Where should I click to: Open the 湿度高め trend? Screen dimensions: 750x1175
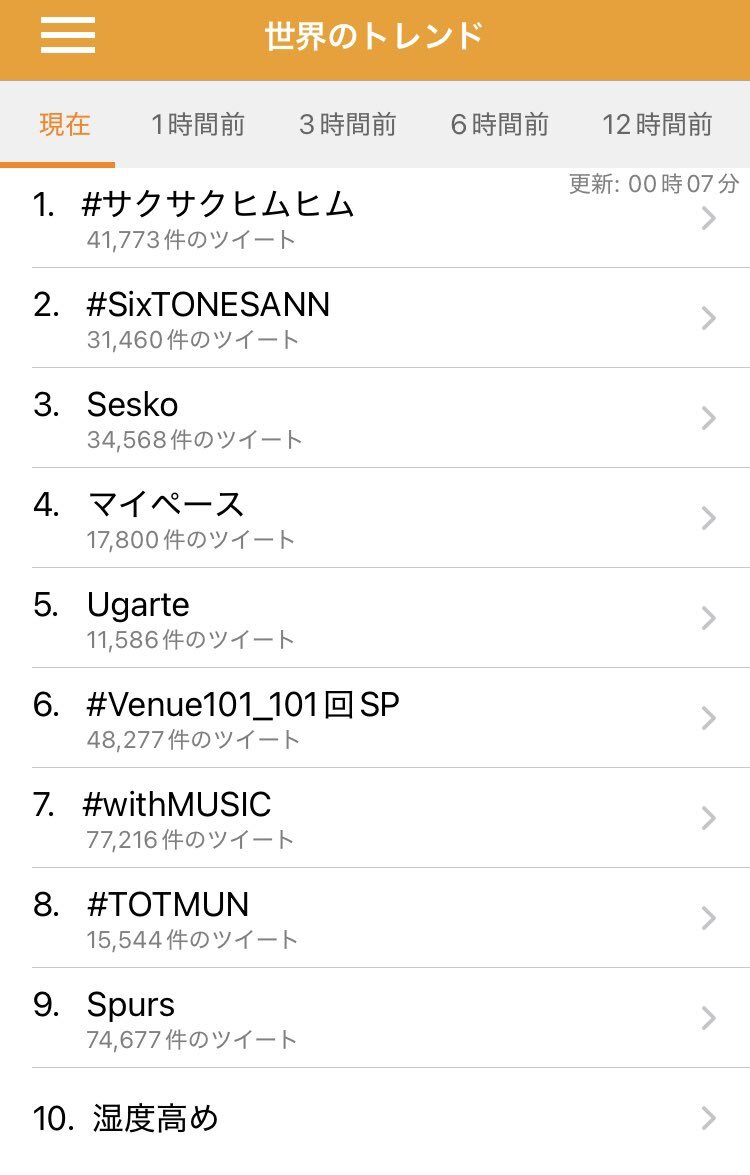pos(155,1118)
